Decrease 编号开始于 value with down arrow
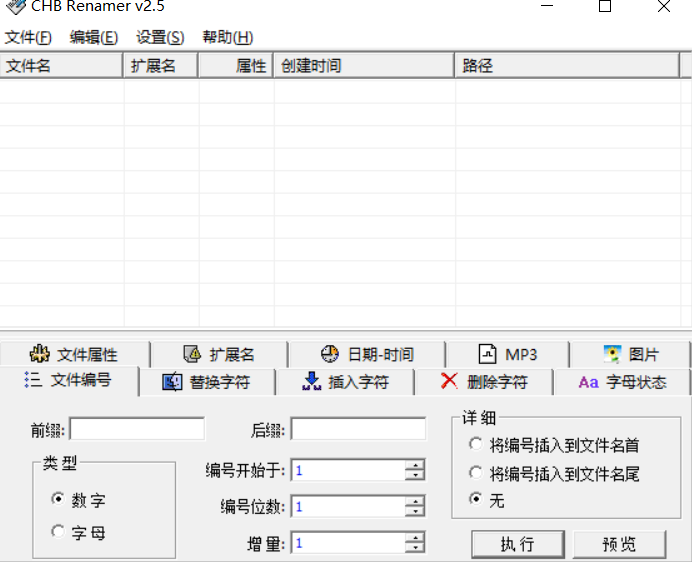 (x=414, y=475)
